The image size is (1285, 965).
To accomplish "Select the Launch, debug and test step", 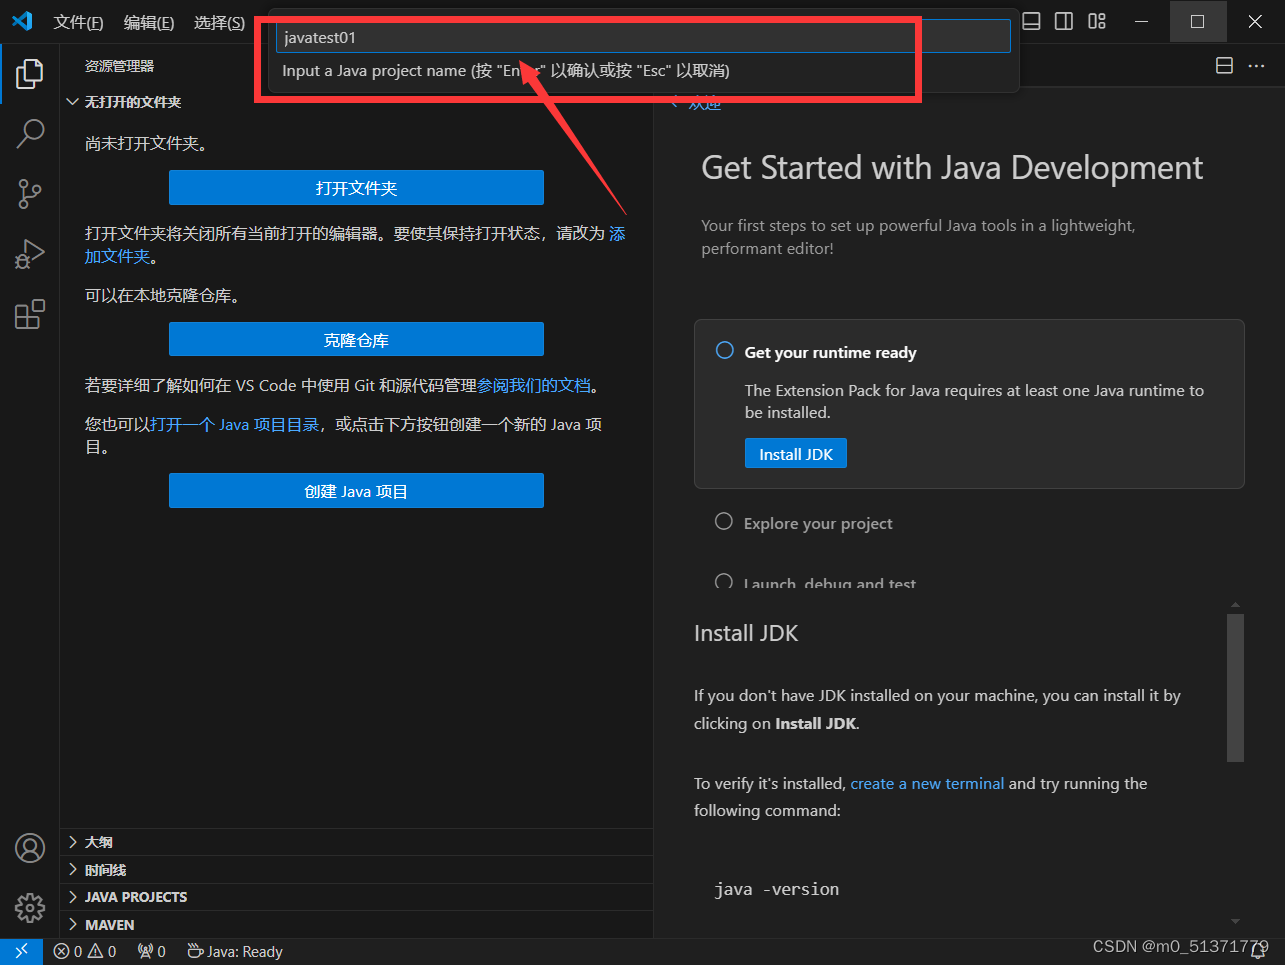I will pyautogui.click(x=829, y=583).
